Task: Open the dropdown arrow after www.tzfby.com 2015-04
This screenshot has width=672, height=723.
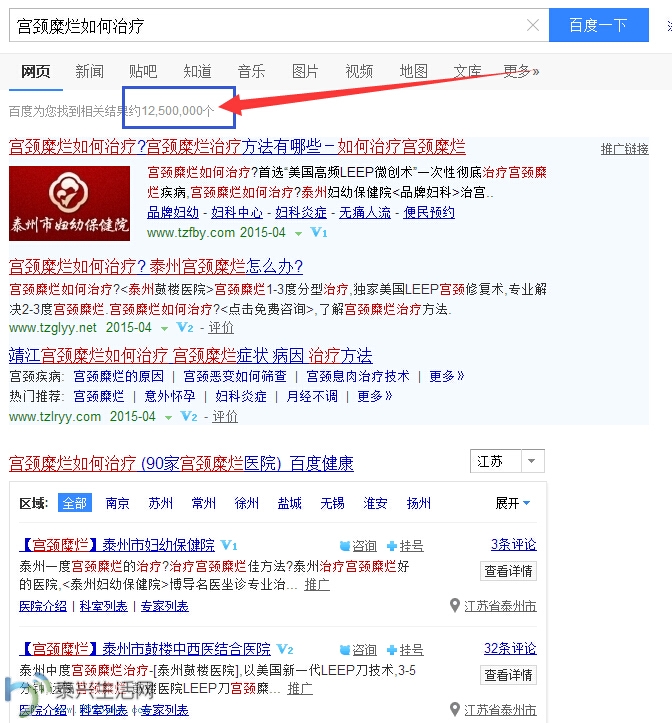Action: click(298, 233)
